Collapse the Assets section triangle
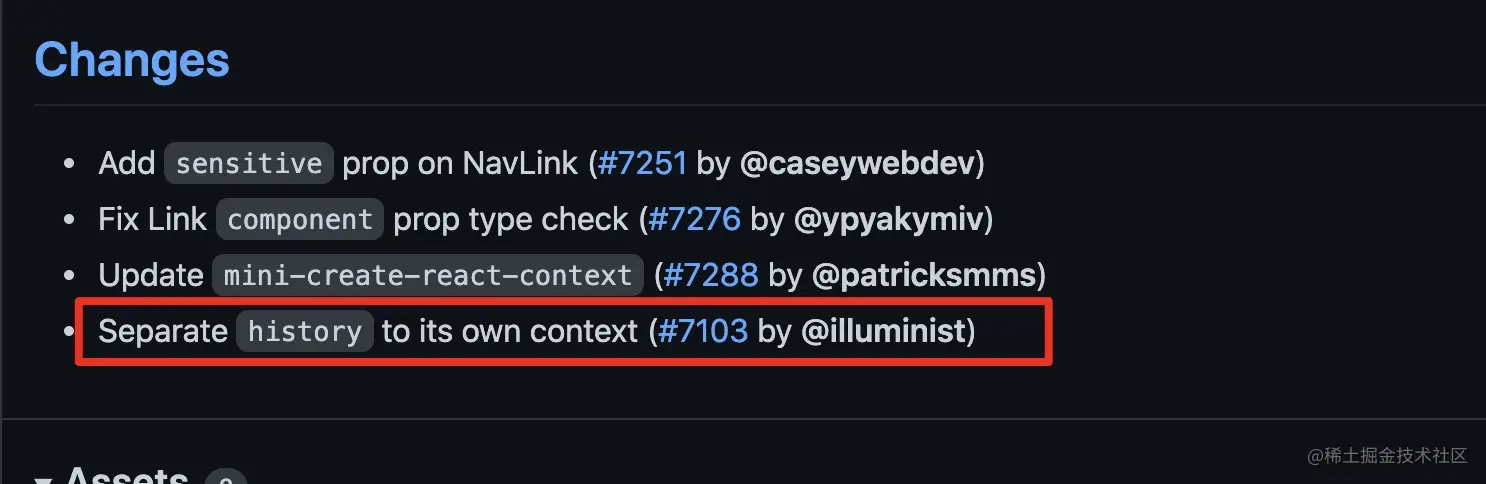The width and height of the screenshot is (1486, 484). point(43,479)
